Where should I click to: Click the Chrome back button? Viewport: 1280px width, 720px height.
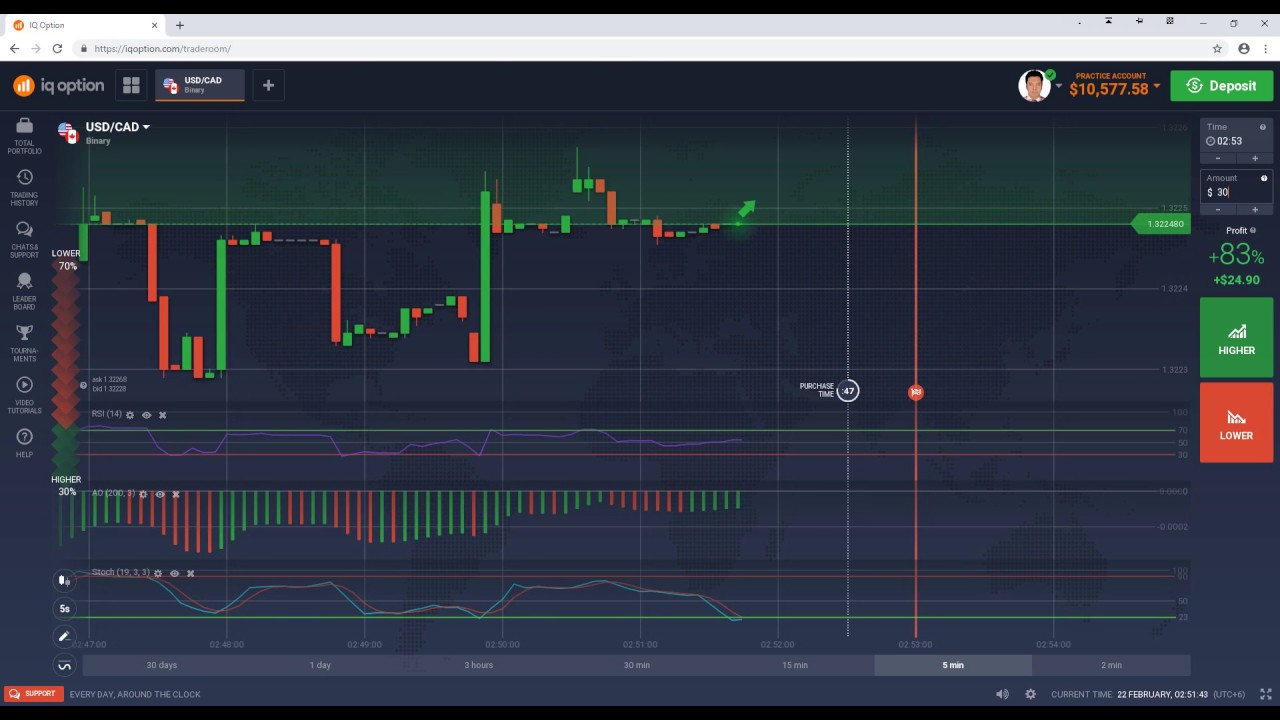(14, 48)
